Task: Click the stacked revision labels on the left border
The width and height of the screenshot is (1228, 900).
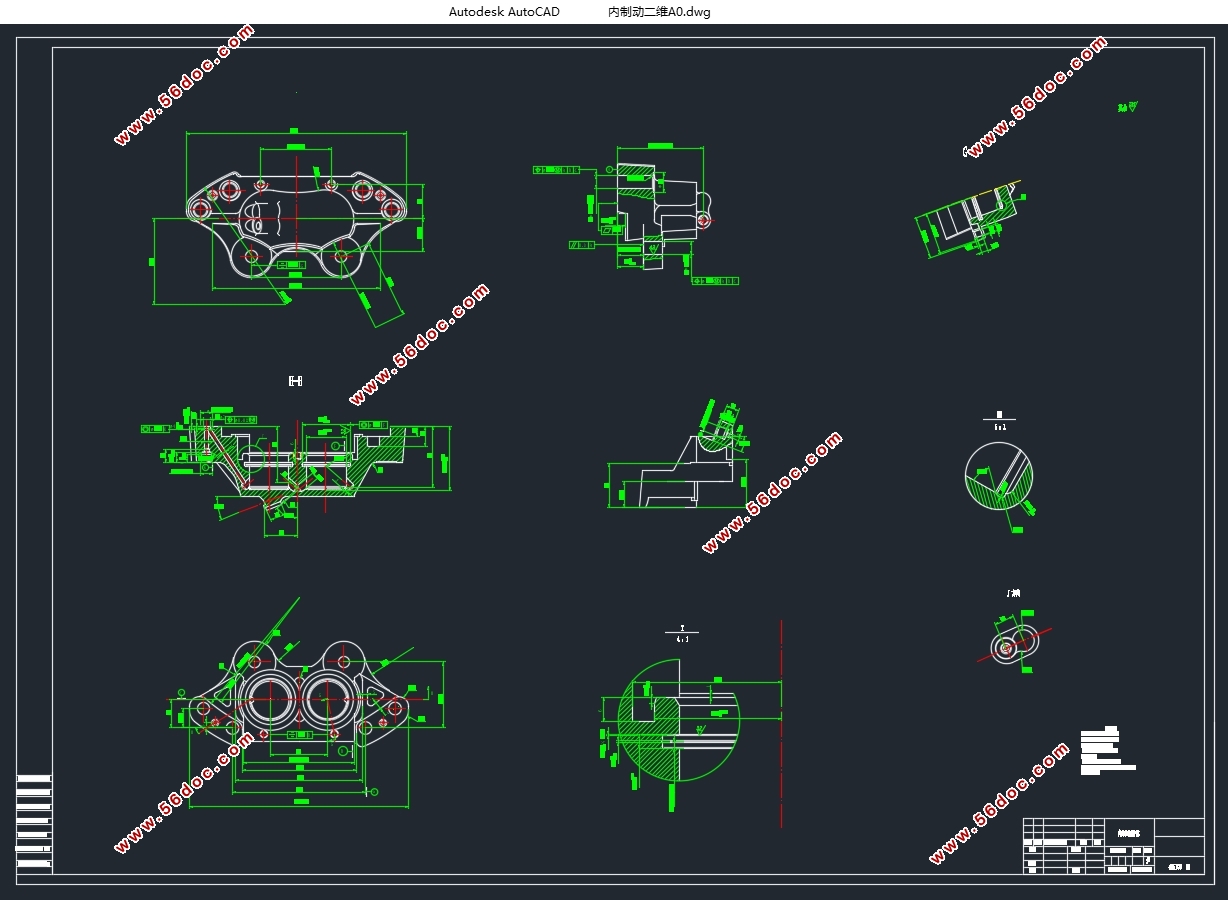Action: tap(34, 820)
